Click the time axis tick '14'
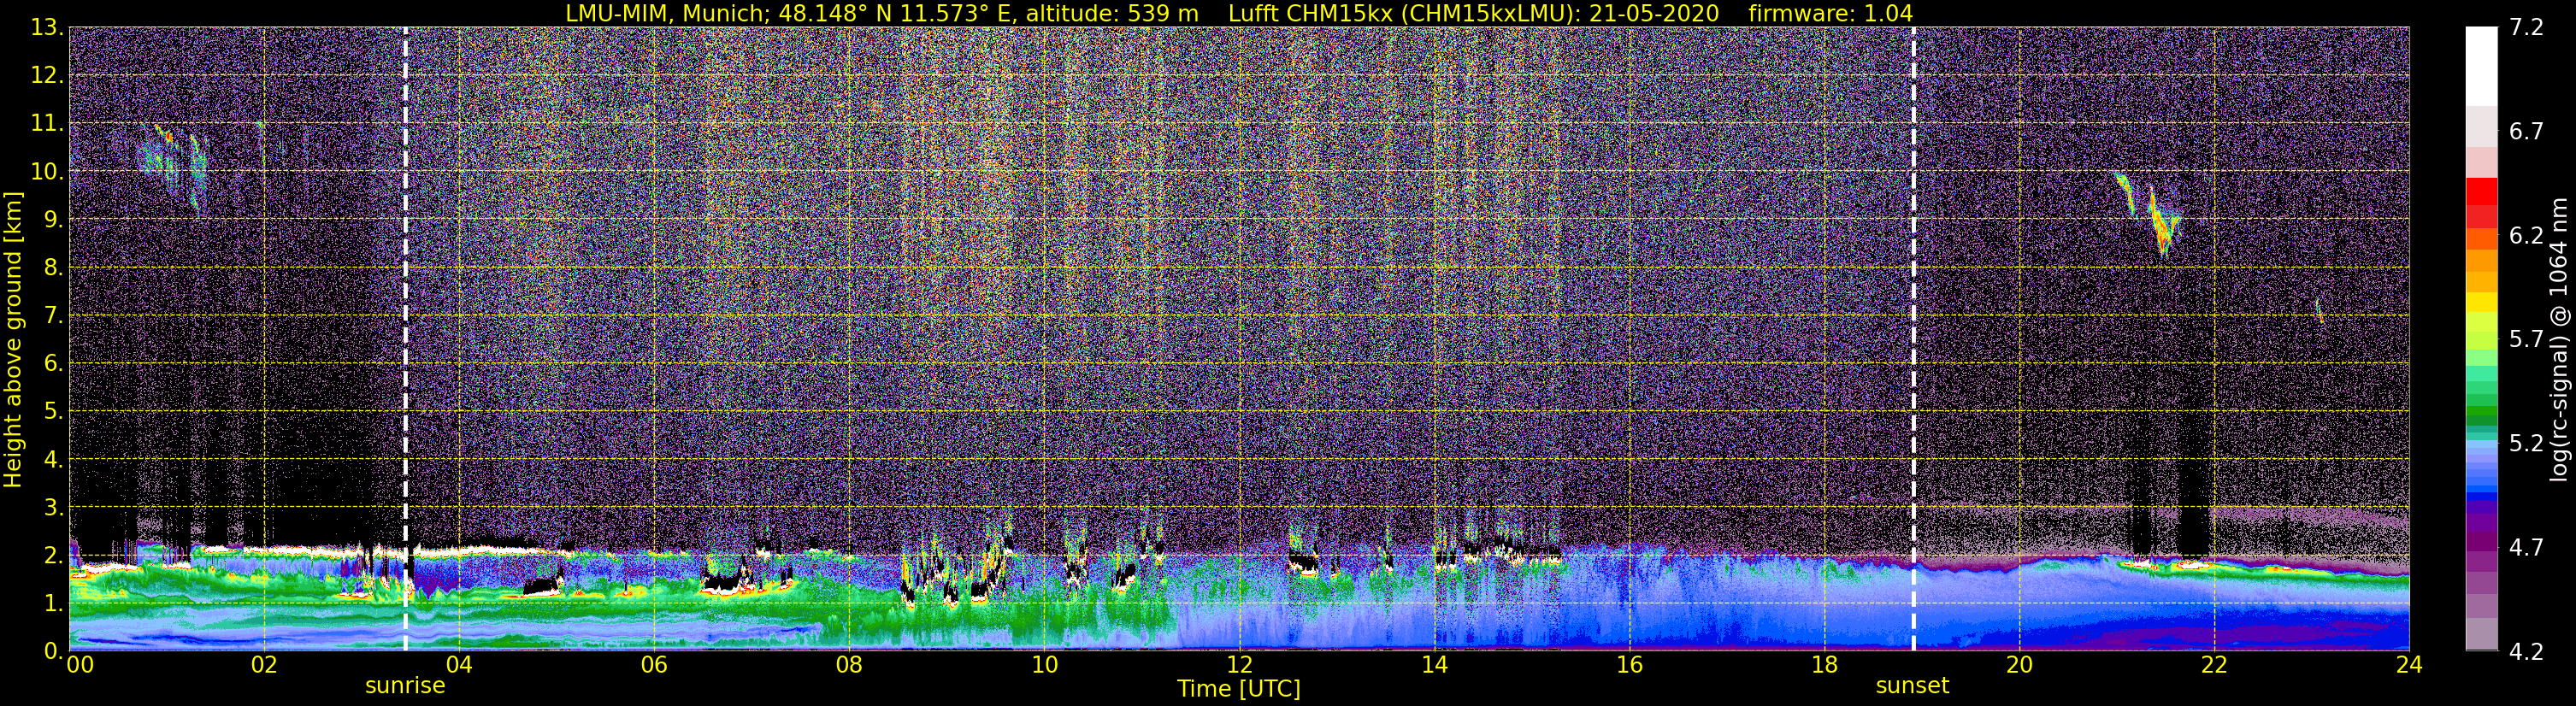This screenshot has height=706, width=2576. click(1434, 665)
